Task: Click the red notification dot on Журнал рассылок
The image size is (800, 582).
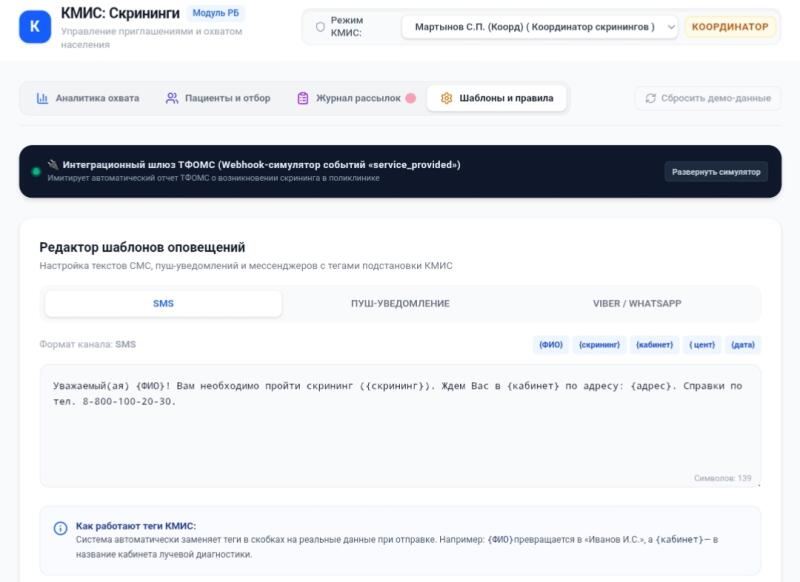Action: tap(411, 98)
